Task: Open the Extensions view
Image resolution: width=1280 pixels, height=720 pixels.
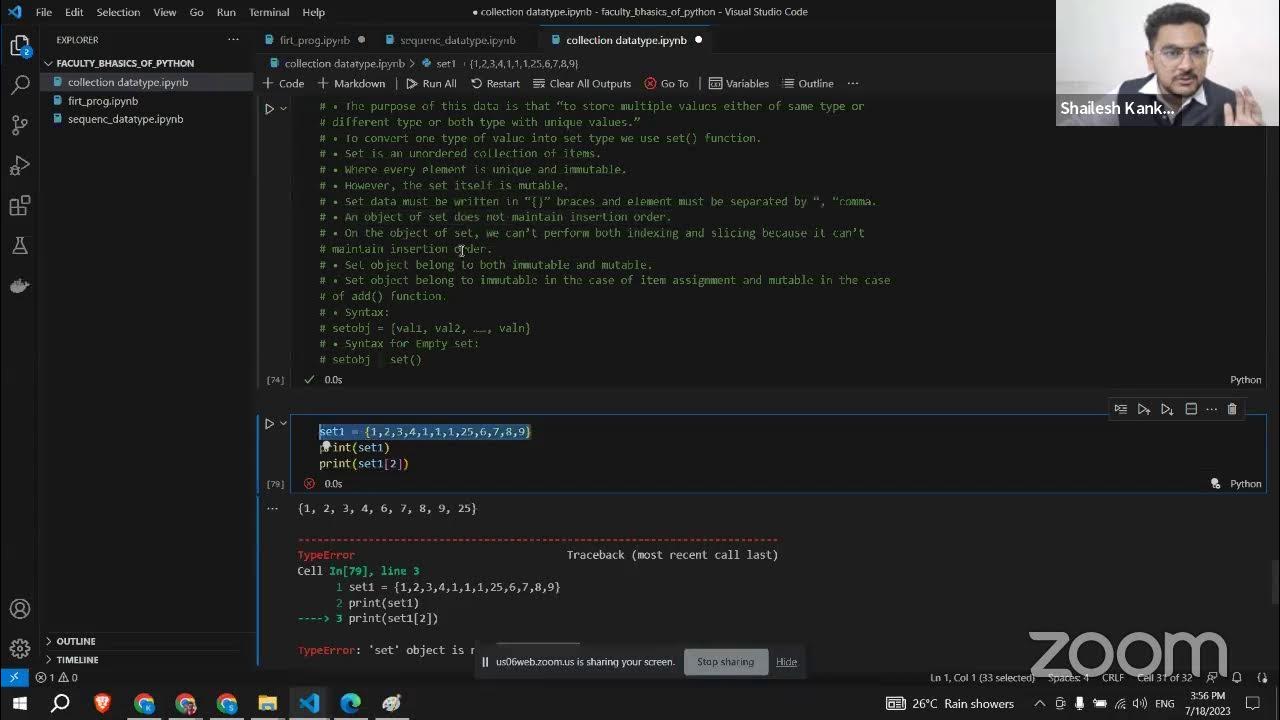Action: pos(20,206)
